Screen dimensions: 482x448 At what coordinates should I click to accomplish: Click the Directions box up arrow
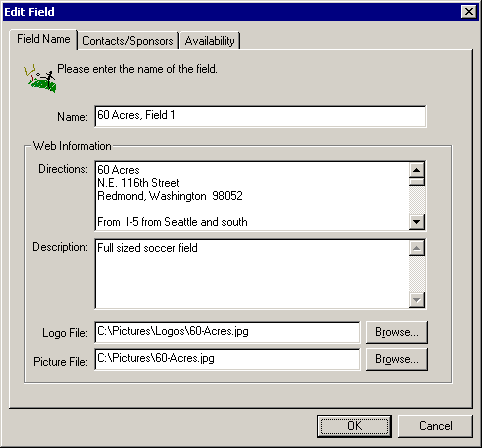coord(417,170)
